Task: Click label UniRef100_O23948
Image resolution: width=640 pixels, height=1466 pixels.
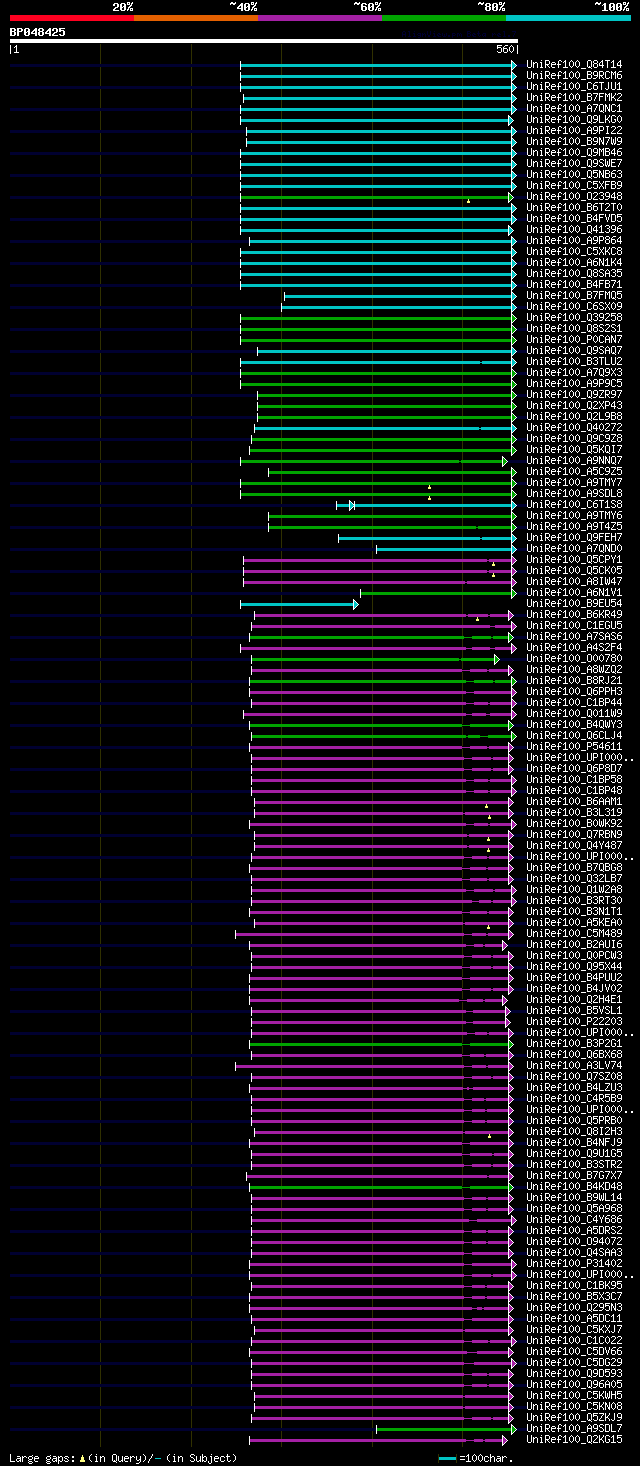Action: click(x=574, y=196)
